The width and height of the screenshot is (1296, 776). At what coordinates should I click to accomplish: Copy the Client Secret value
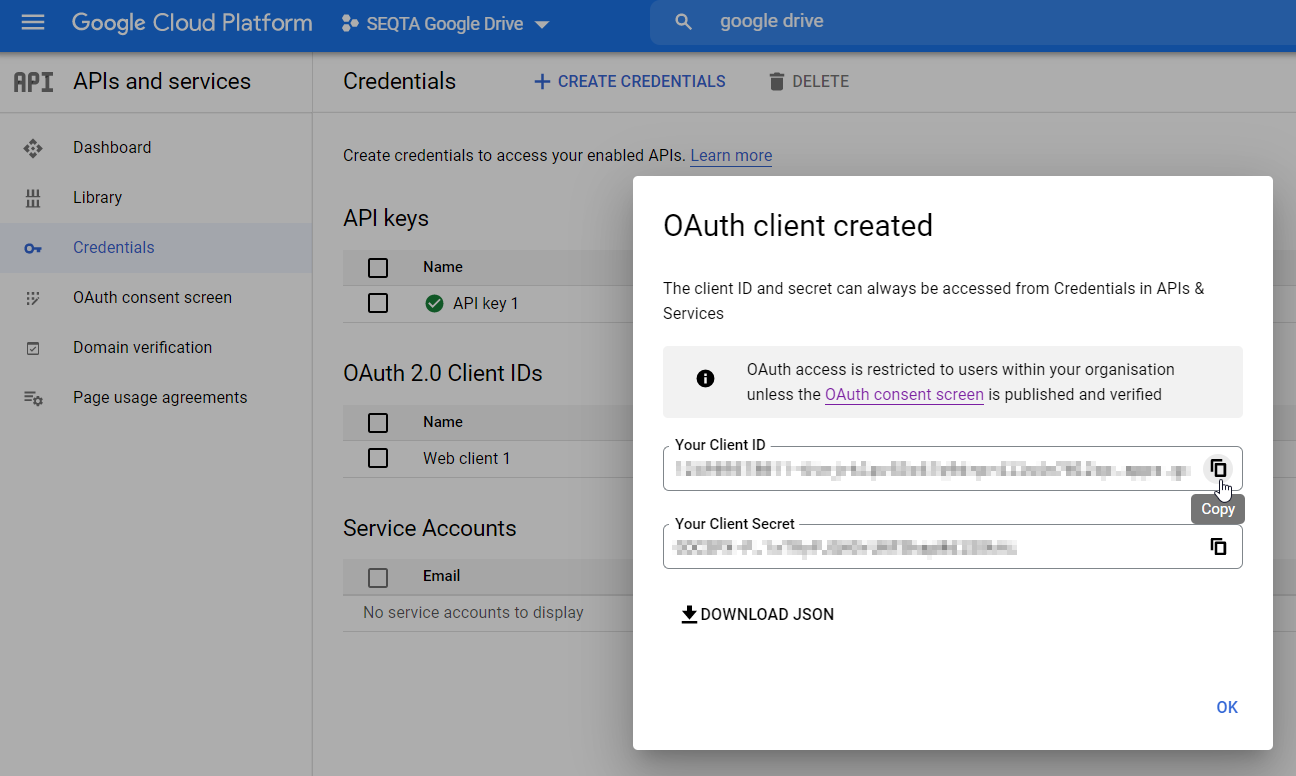tap(1218, 547)
